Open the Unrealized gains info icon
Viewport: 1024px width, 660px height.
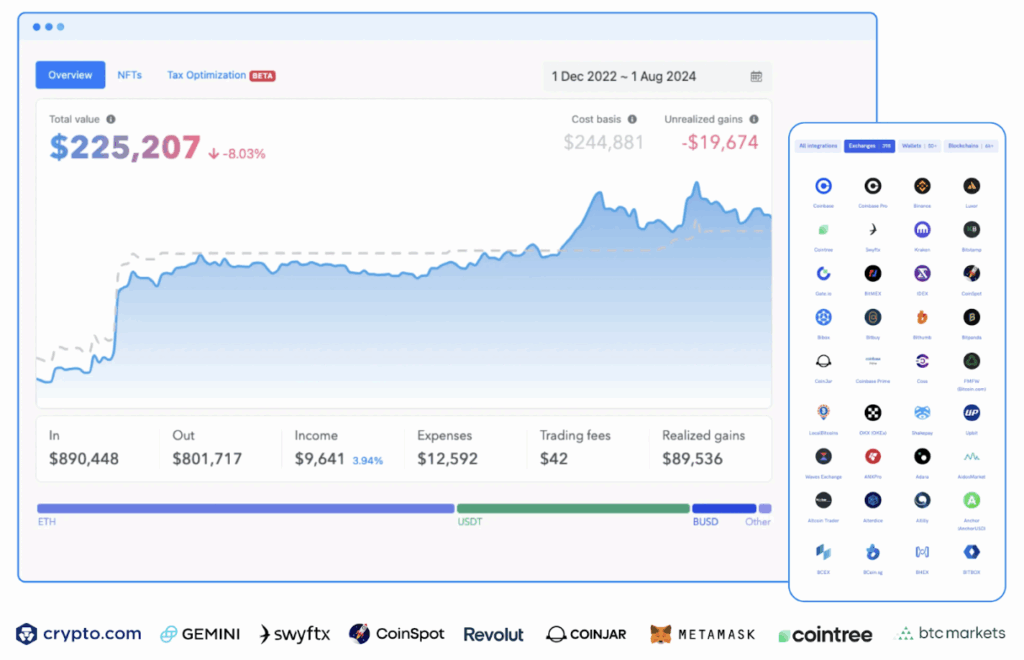(754, 119)
